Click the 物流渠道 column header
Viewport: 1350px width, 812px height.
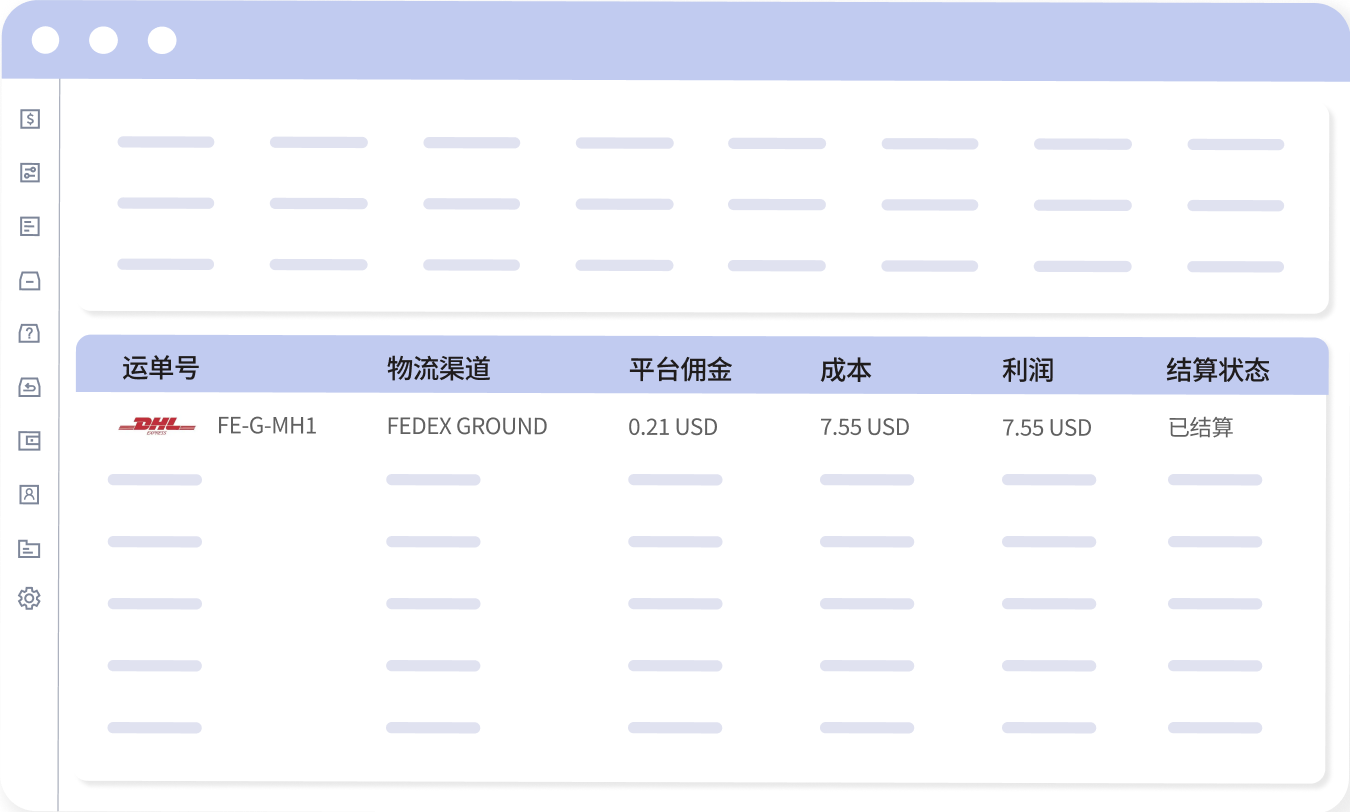[x=439, y=369]
